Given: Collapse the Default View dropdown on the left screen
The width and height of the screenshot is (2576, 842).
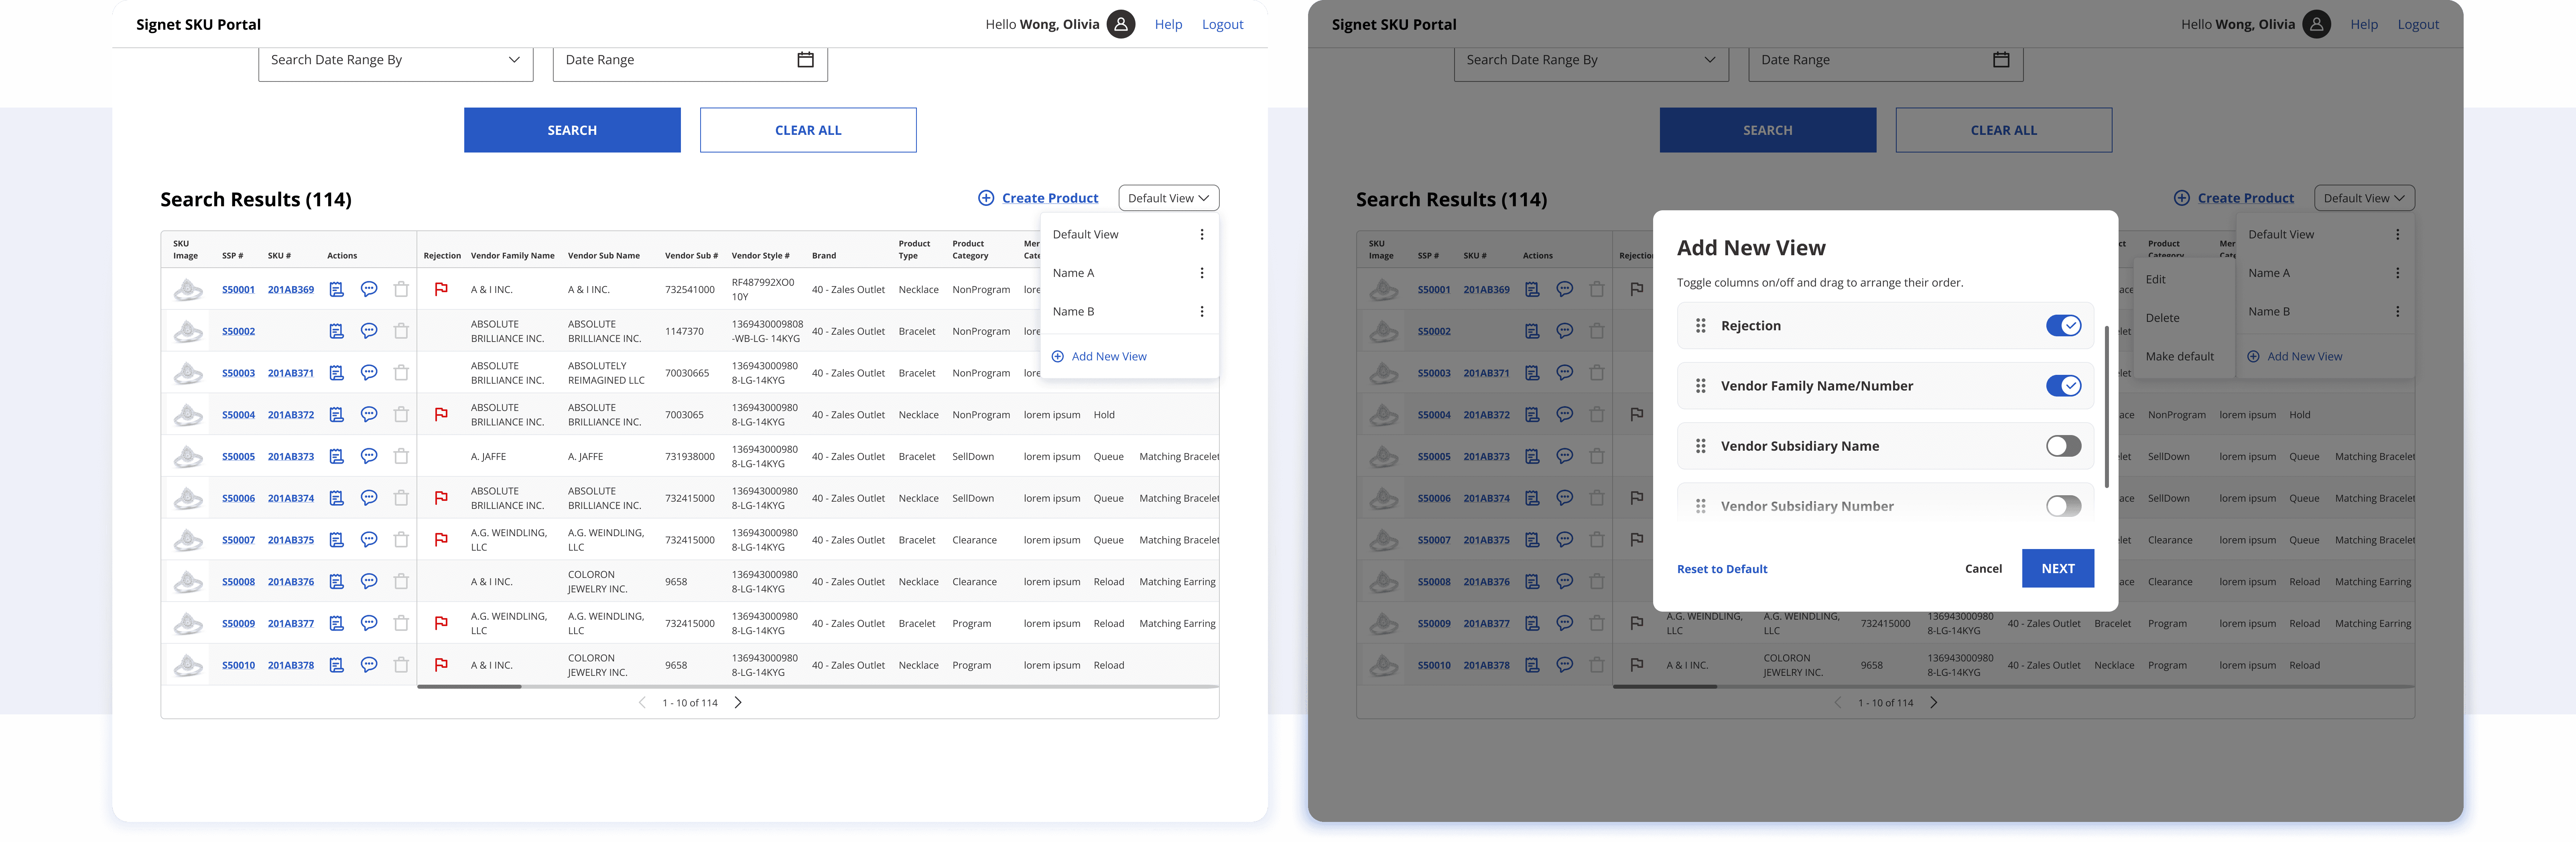Looking at the screenshot, I should 1168,198.
